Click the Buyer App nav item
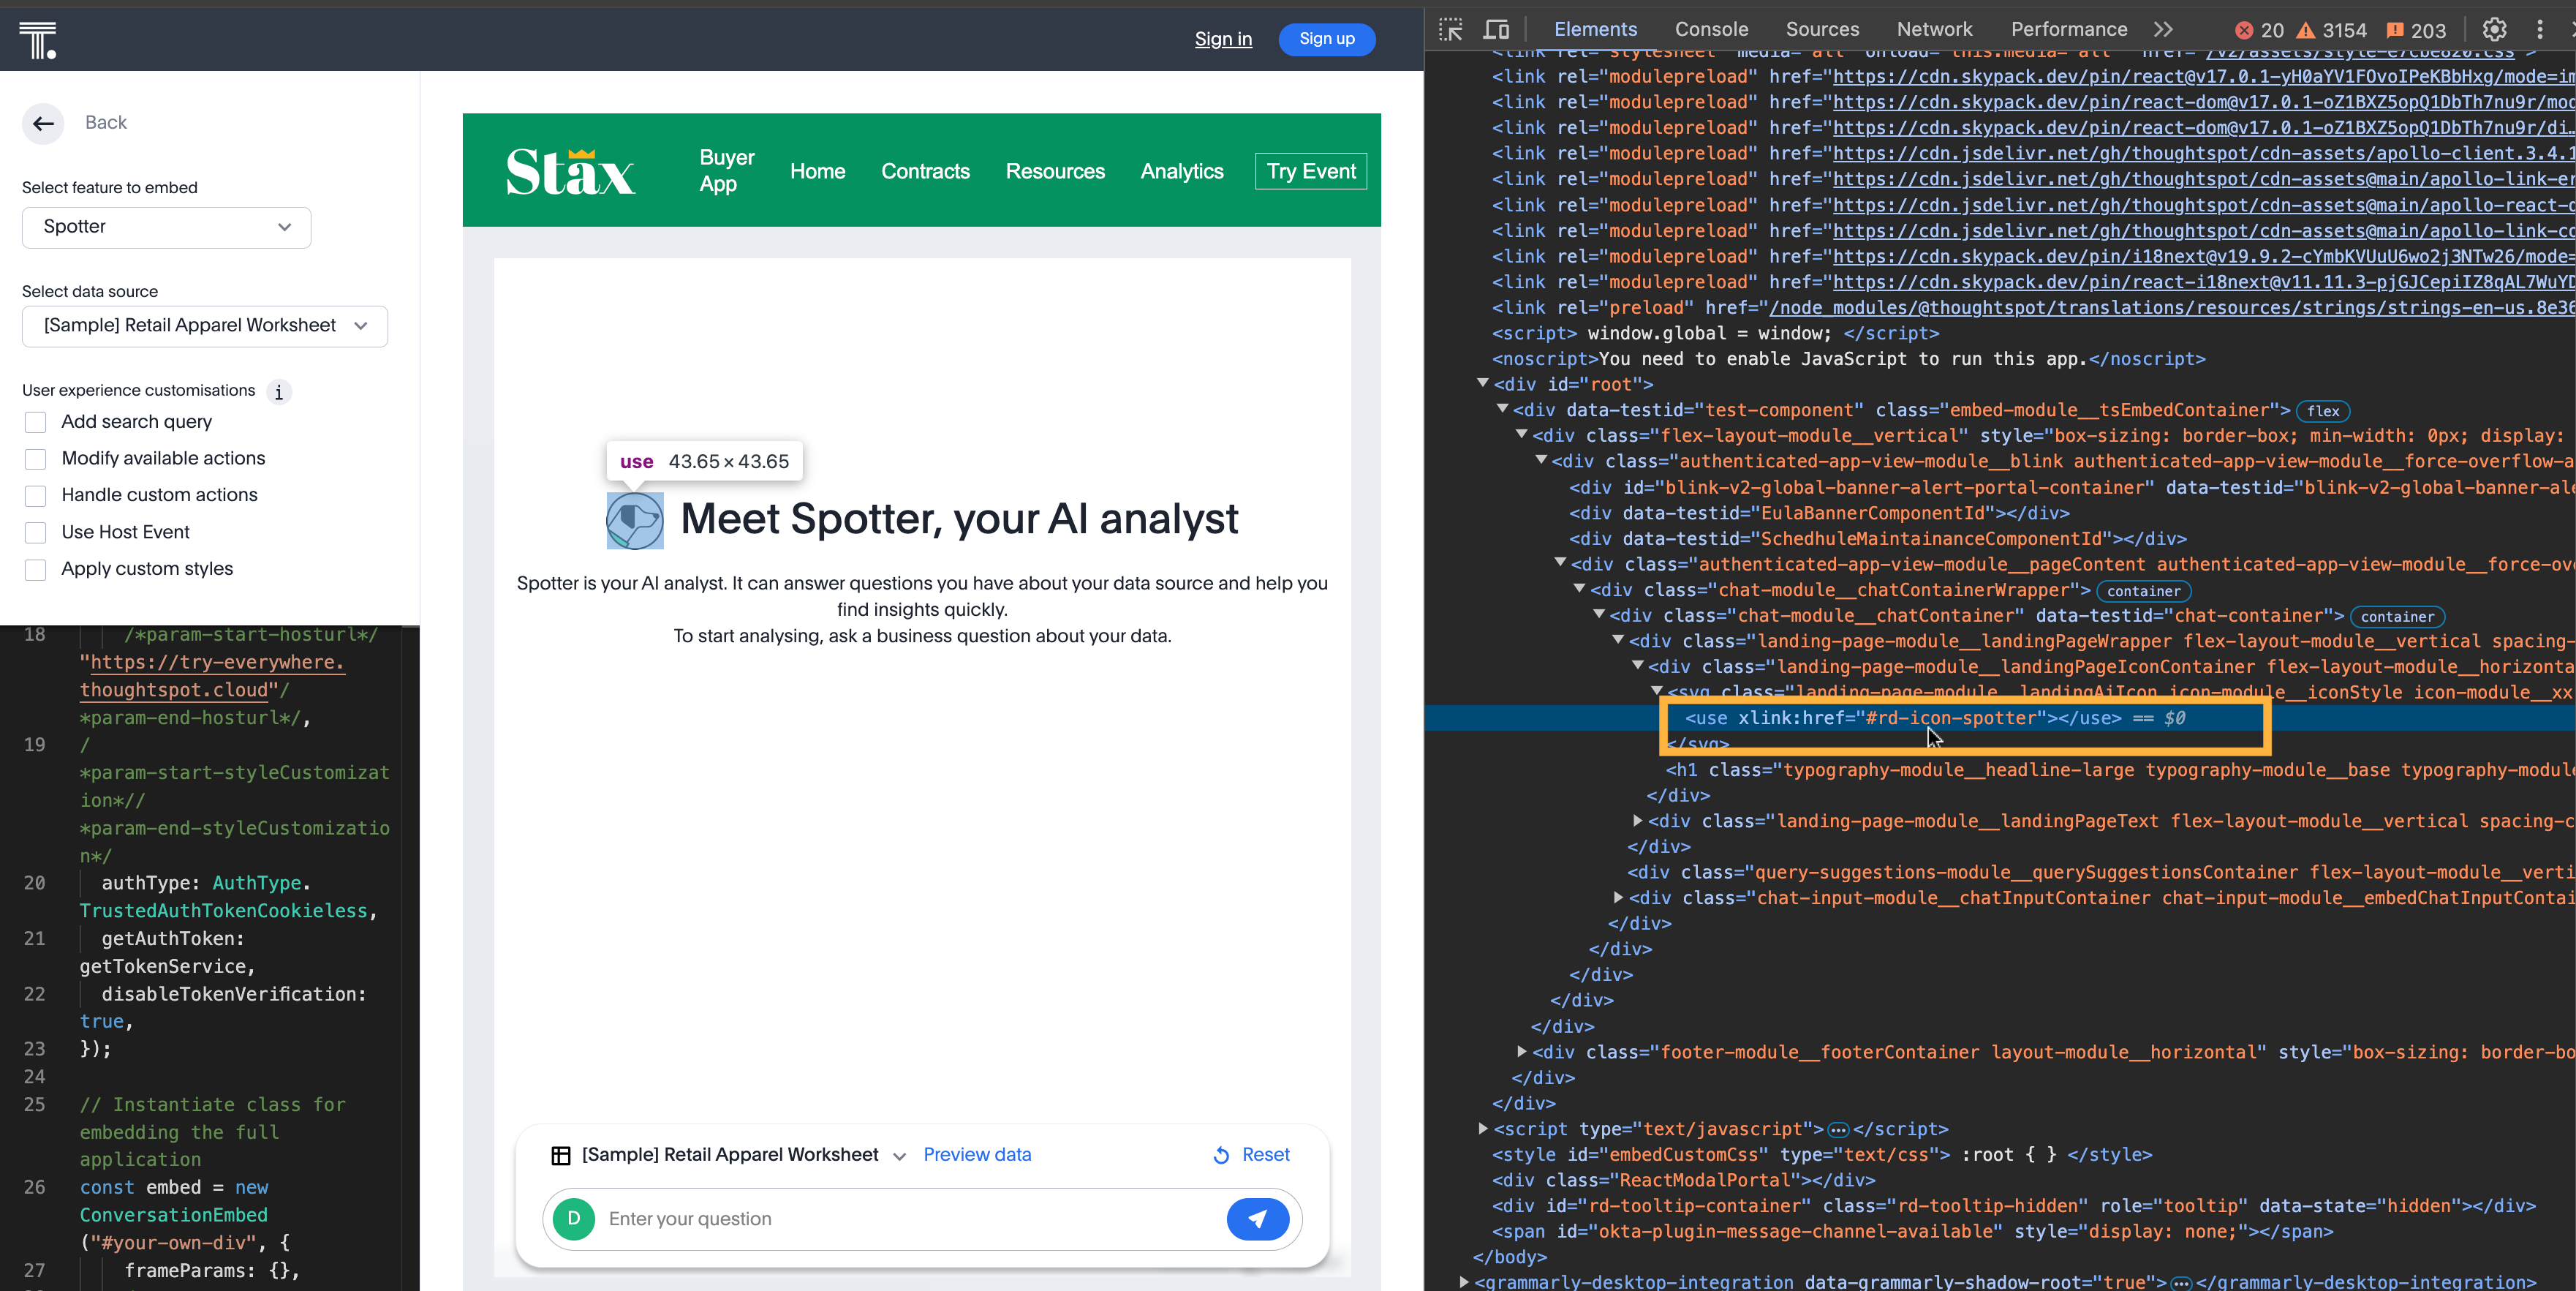The width and height of the screenshot is (2576, 1291). pos(726,171)
